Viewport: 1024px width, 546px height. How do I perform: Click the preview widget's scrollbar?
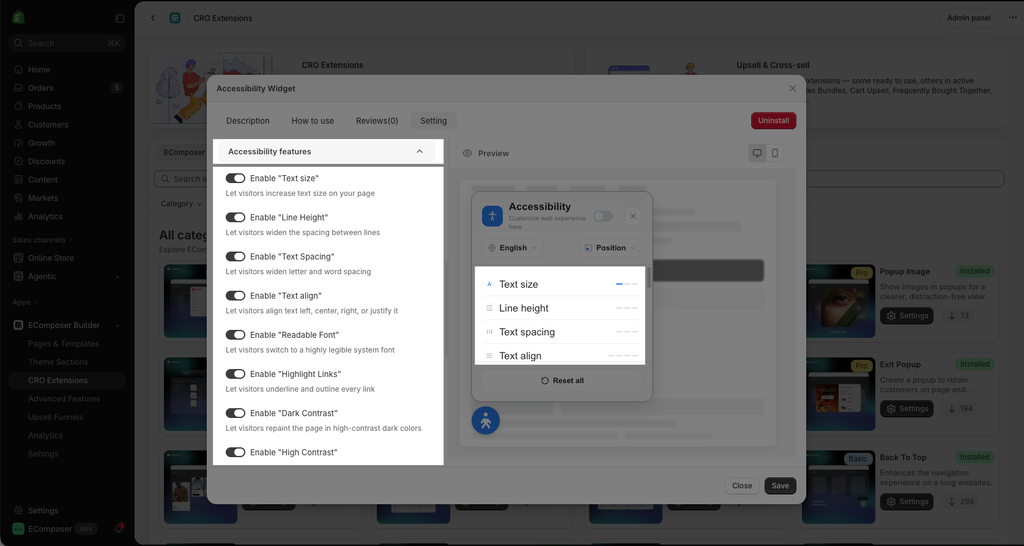point(648,278)
